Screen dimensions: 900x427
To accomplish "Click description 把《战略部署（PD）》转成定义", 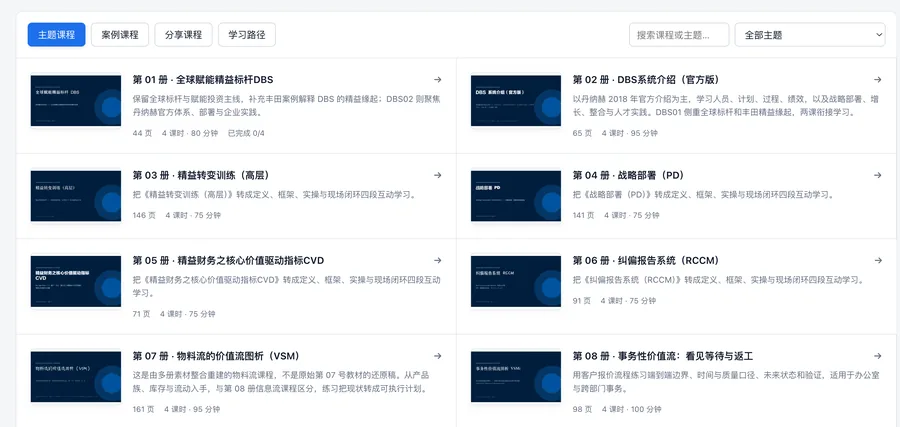I will [703, 195].
